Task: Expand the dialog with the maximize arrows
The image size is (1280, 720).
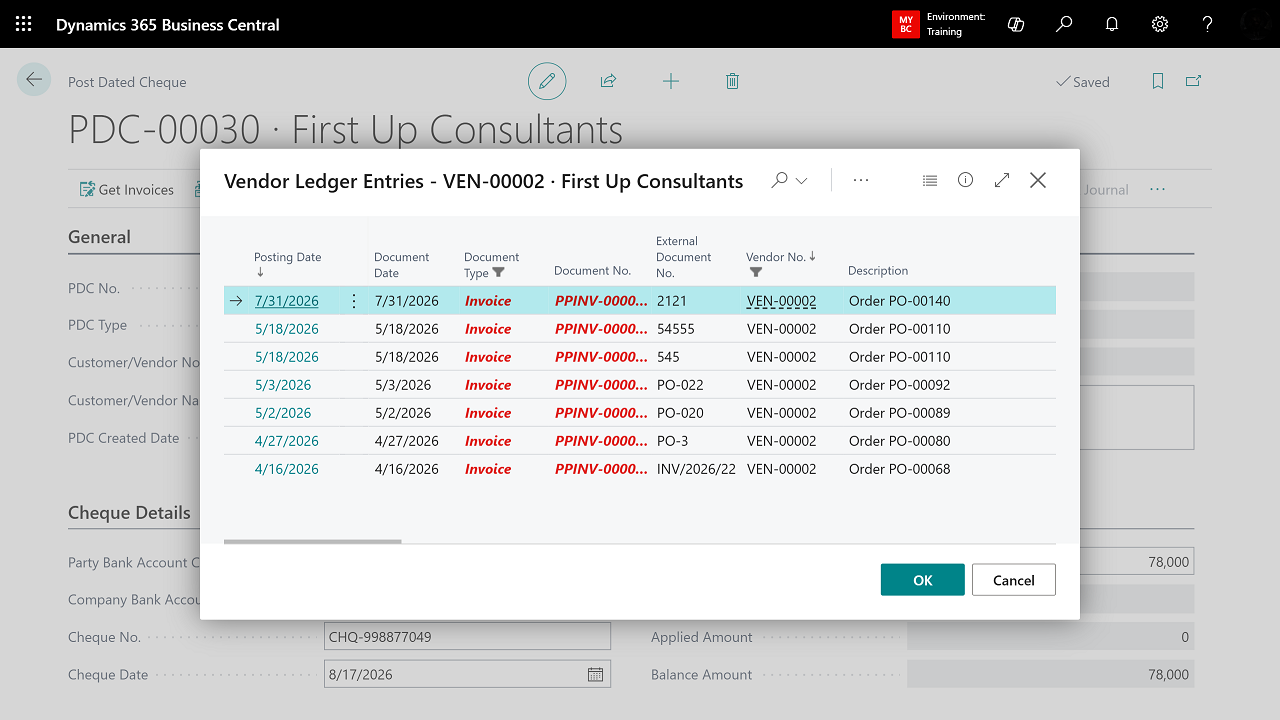Action: (x=1002, y=180)
